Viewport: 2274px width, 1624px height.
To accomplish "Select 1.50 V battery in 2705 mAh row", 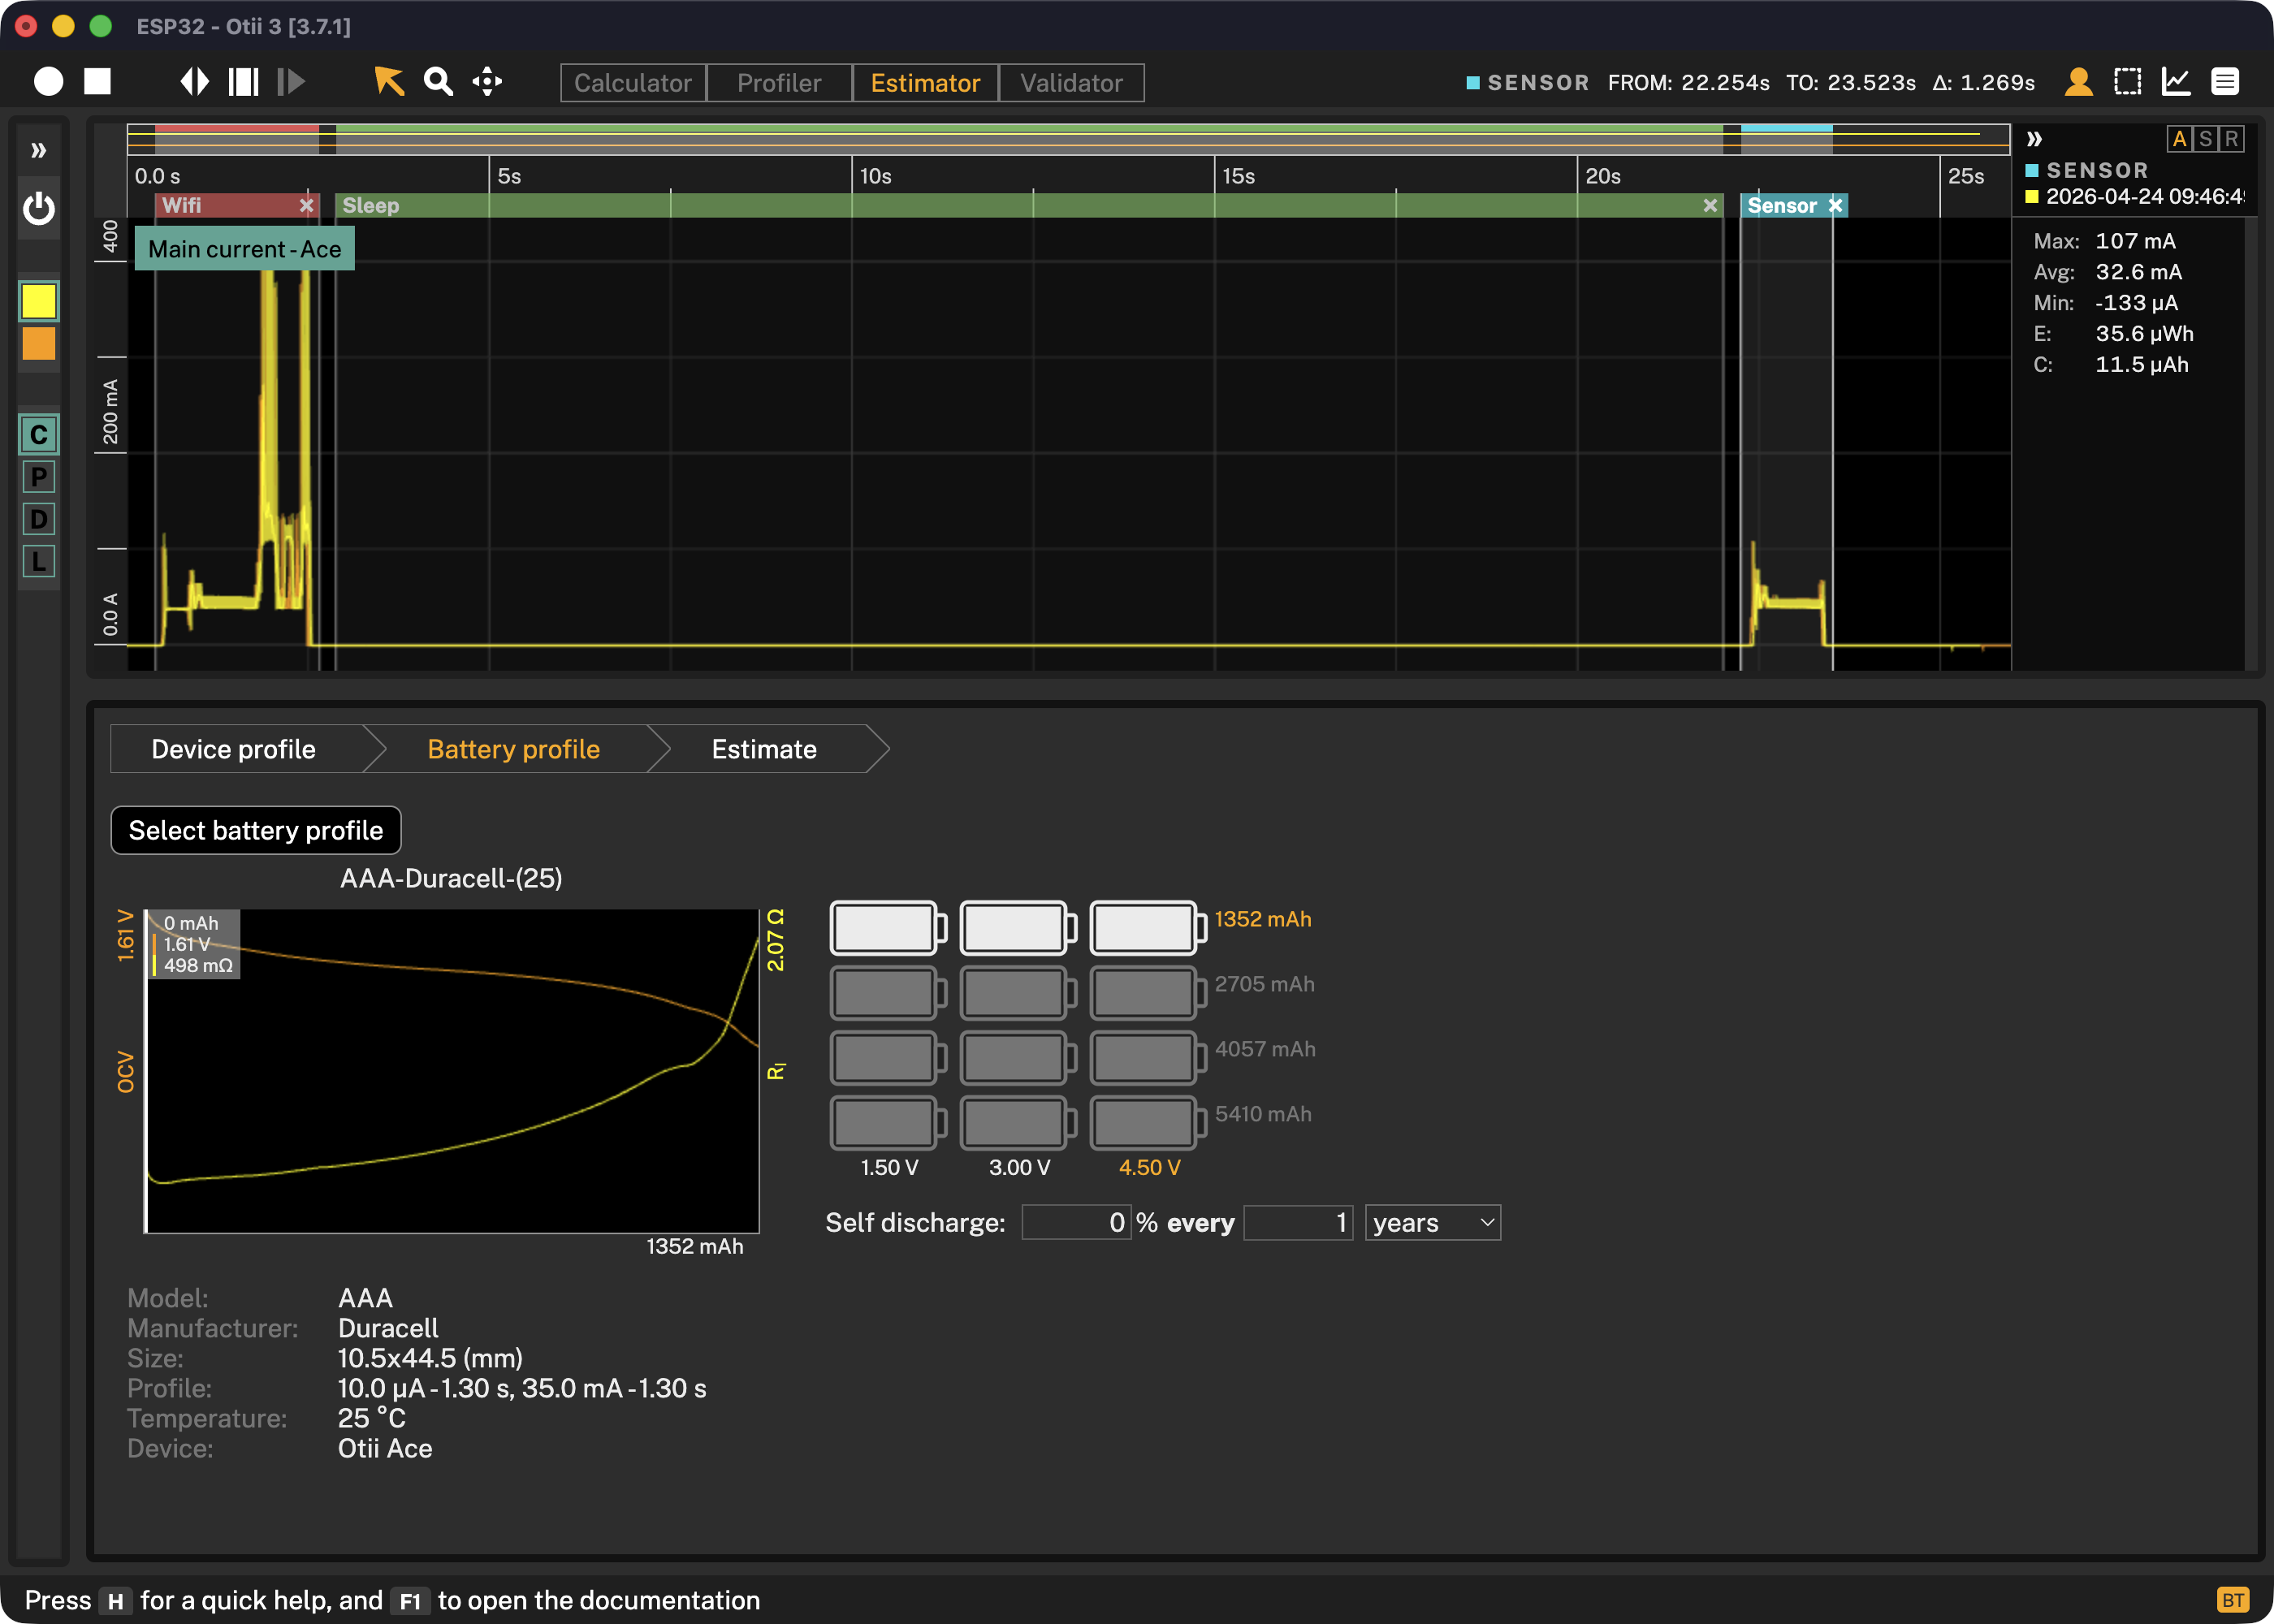I will (888, 992).
